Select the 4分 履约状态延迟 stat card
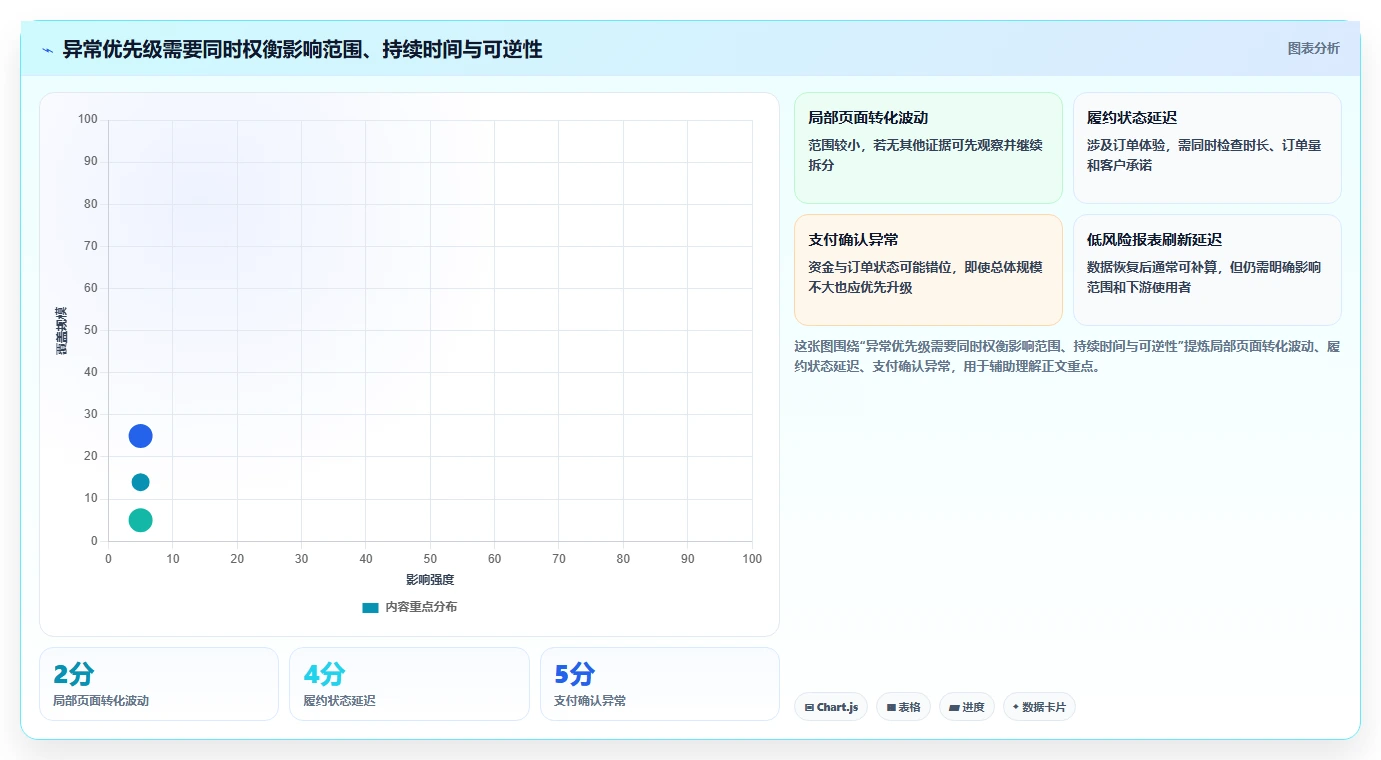This screenshot has width=1381, height=760. tap(409, 684)
